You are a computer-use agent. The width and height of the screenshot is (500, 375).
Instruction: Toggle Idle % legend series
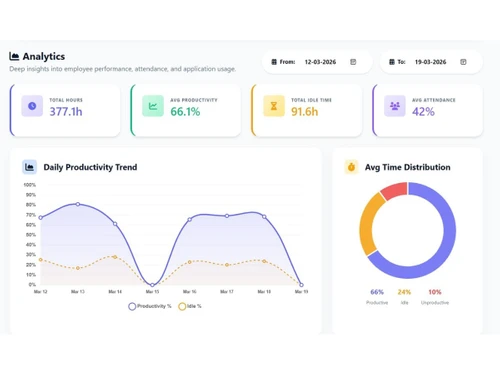(190, 306)
